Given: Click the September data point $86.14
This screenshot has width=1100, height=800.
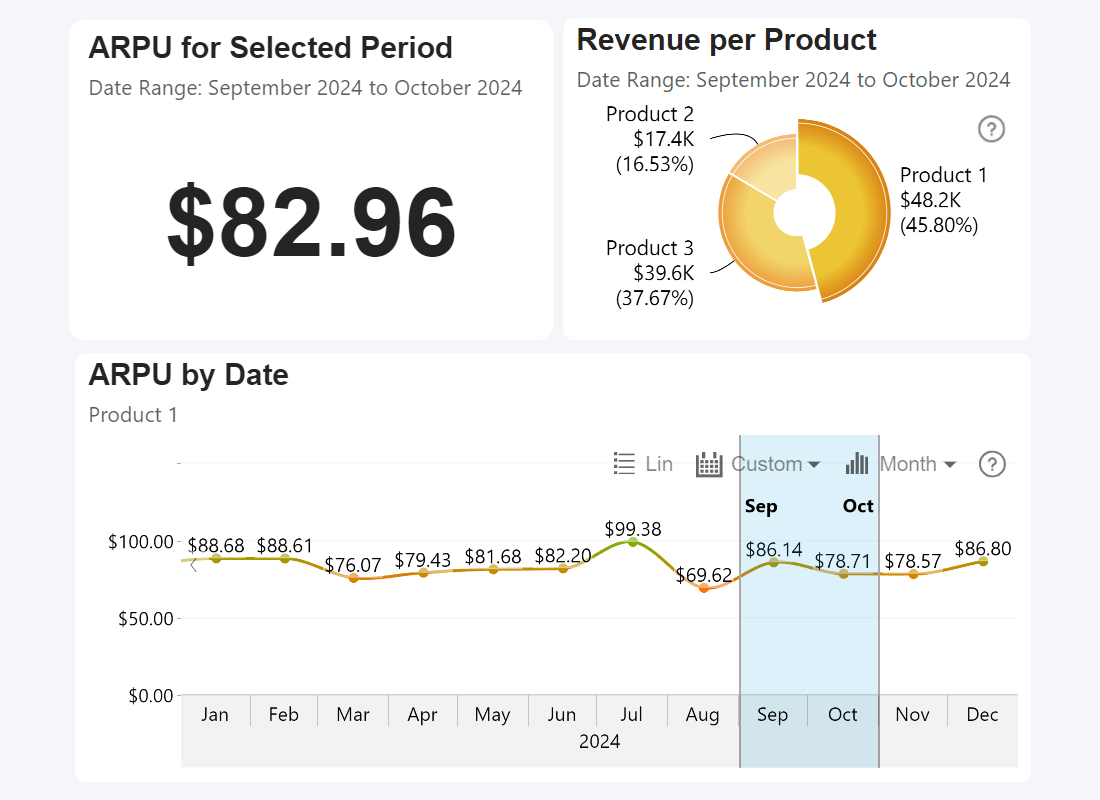Looking at the screenshot, I should [774, 562].
